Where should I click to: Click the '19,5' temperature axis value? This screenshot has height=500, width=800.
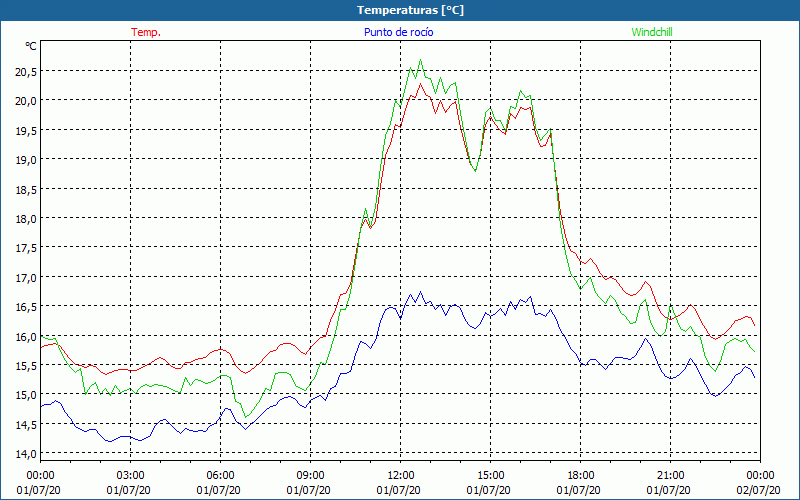tap(26, 131)
